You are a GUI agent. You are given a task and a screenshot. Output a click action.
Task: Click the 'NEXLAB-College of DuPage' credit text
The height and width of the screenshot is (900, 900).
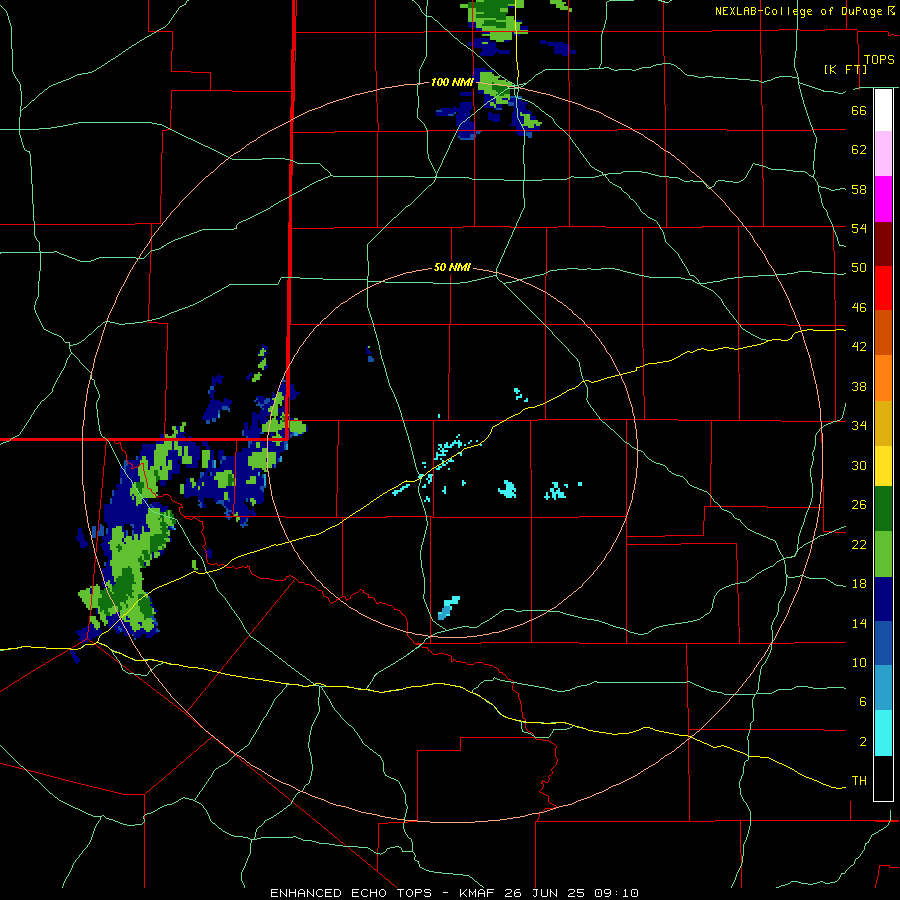tap(800, 11)
